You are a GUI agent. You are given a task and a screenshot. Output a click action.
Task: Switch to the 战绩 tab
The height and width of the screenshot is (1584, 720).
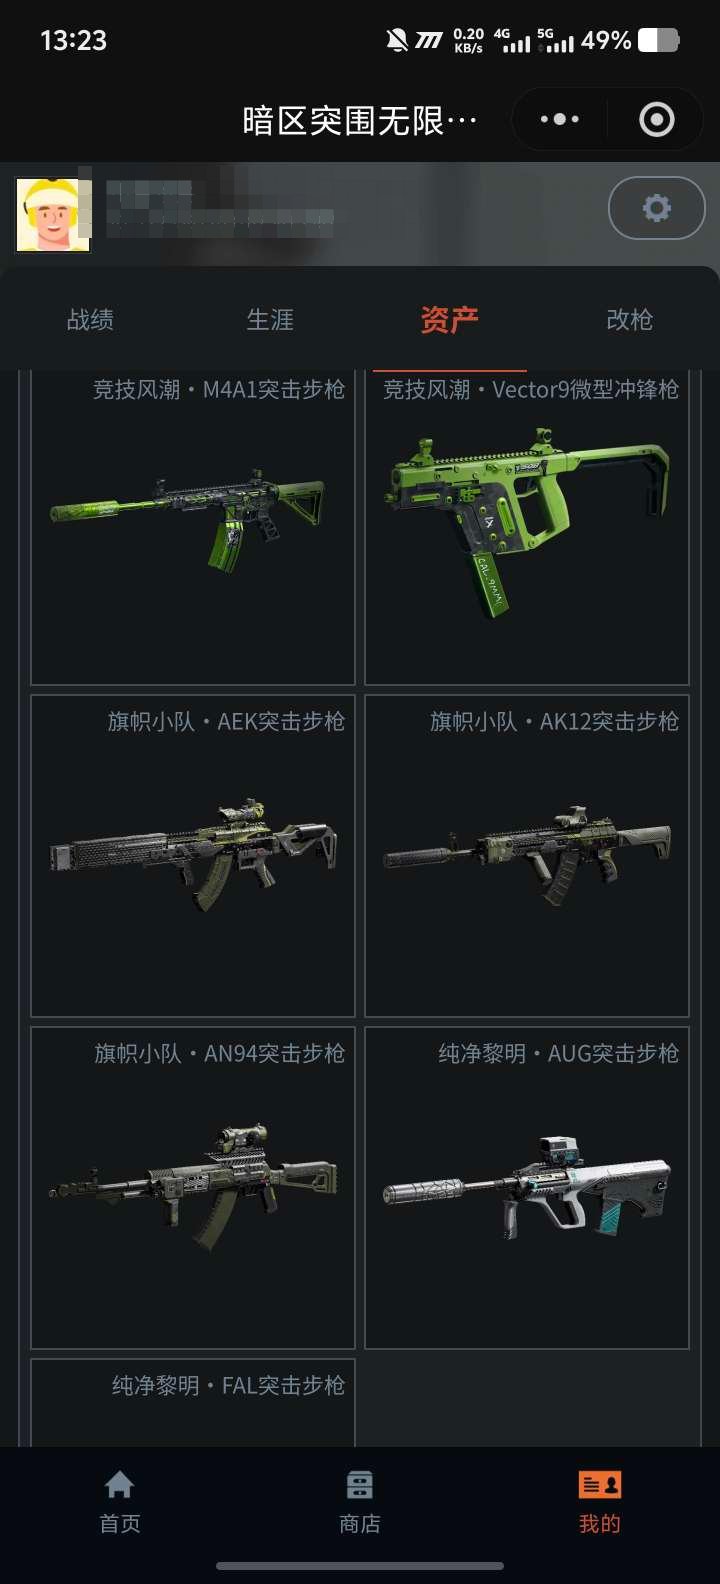[90, 320]
